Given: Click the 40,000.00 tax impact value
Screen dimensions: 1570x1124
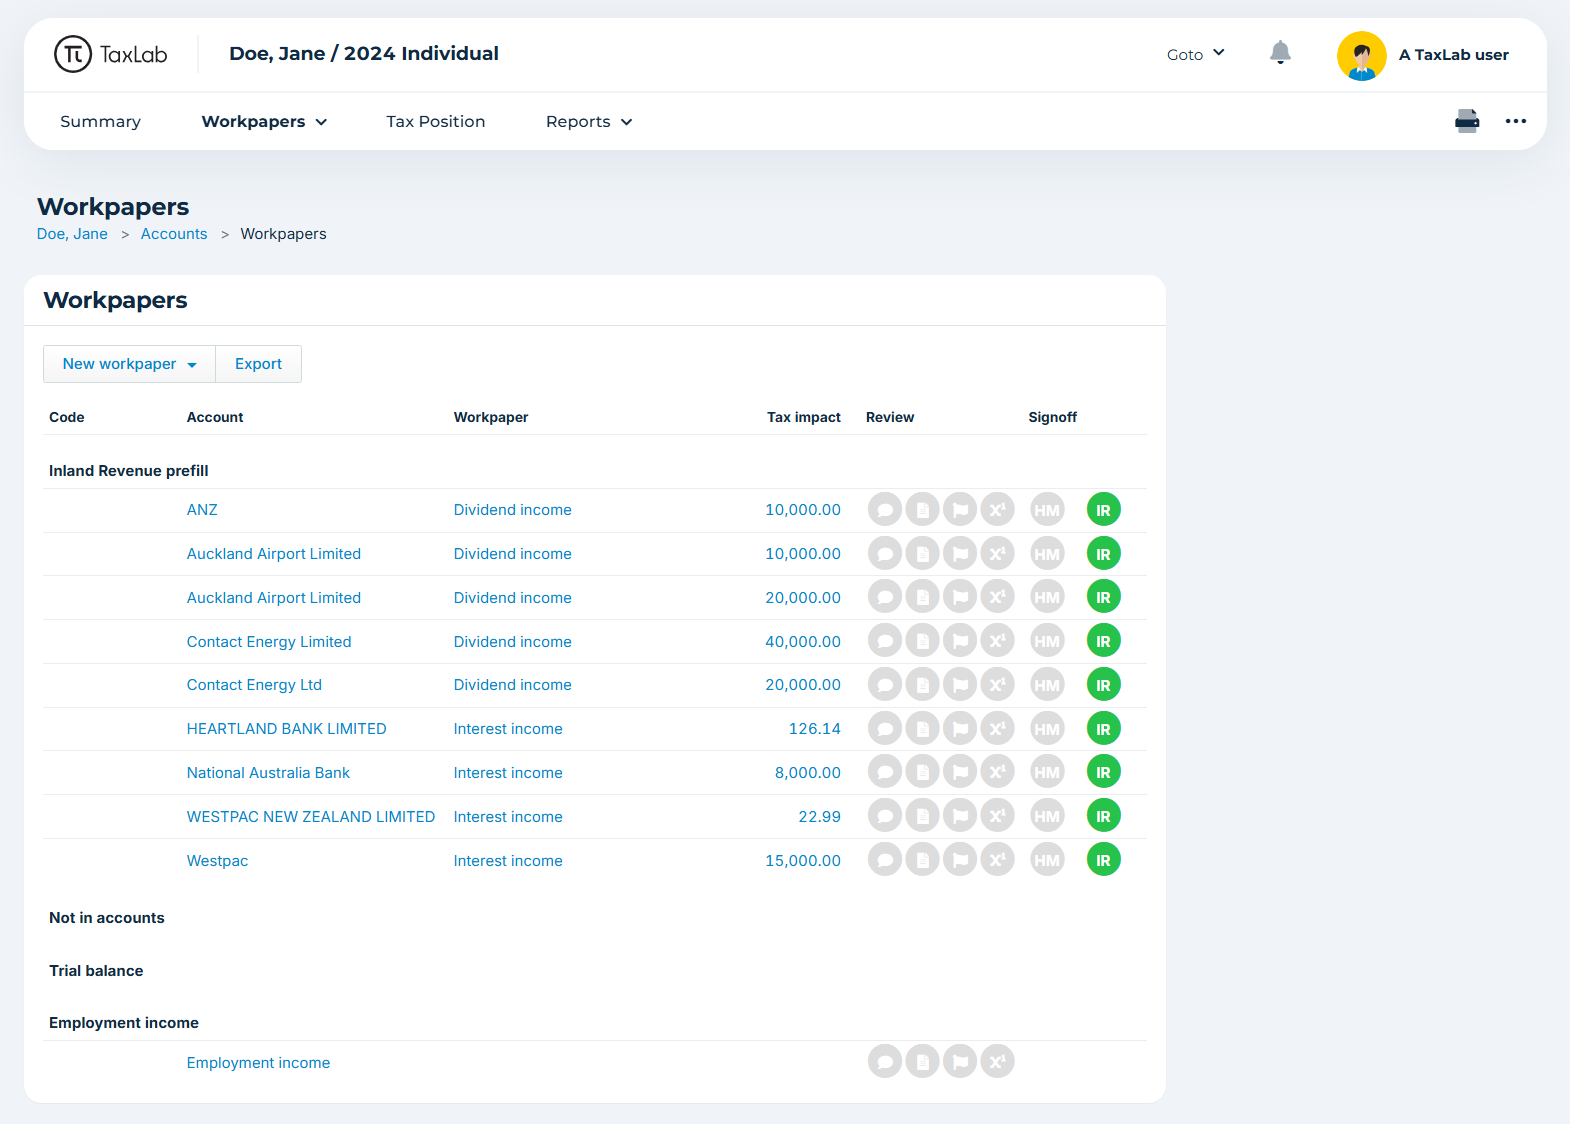Looking at the screenshot, I should [x=803, y=642].
